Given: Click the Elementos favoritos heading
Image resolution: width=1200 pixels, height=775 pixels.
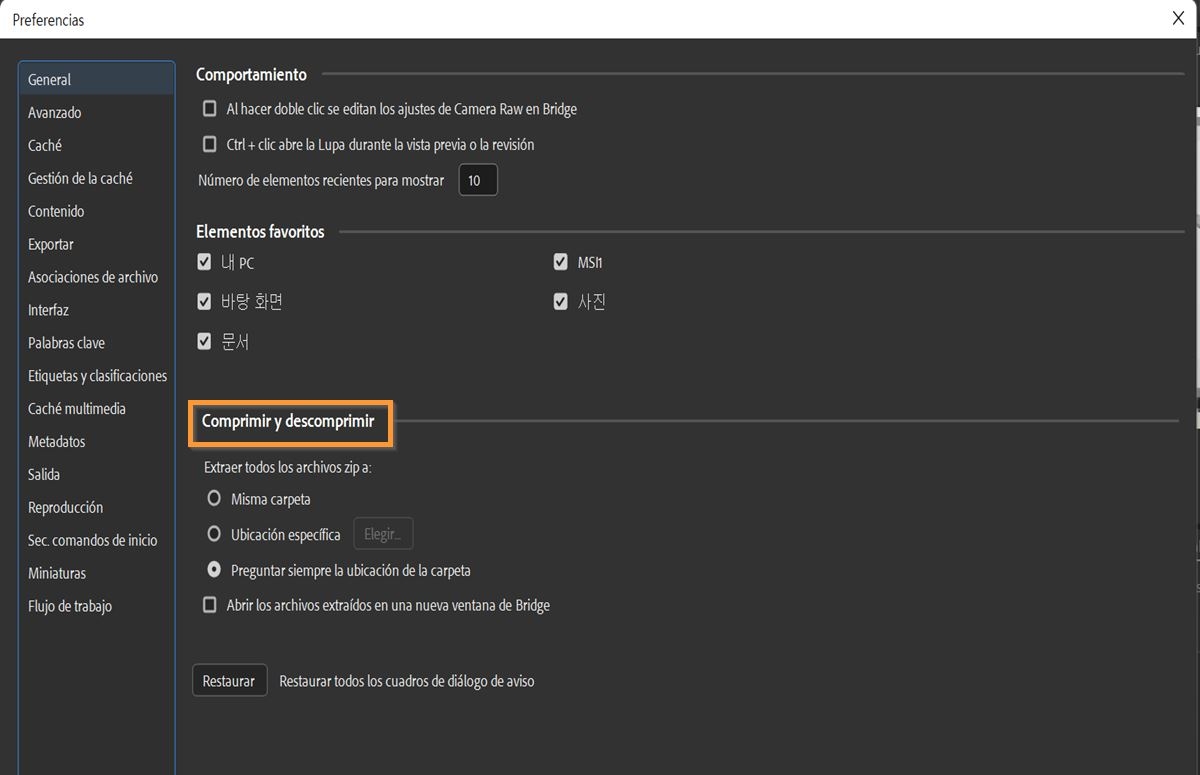Looking at the screenshot, I should 260,231.
